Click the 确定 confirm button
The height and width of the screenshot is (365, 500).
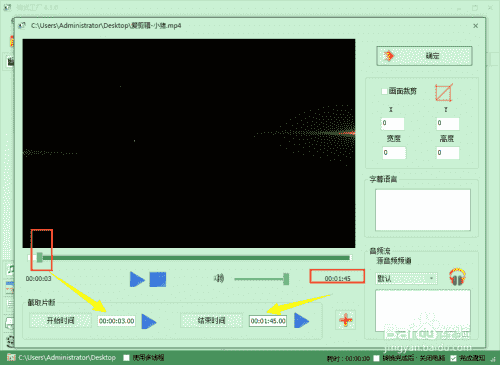(424, 56)
